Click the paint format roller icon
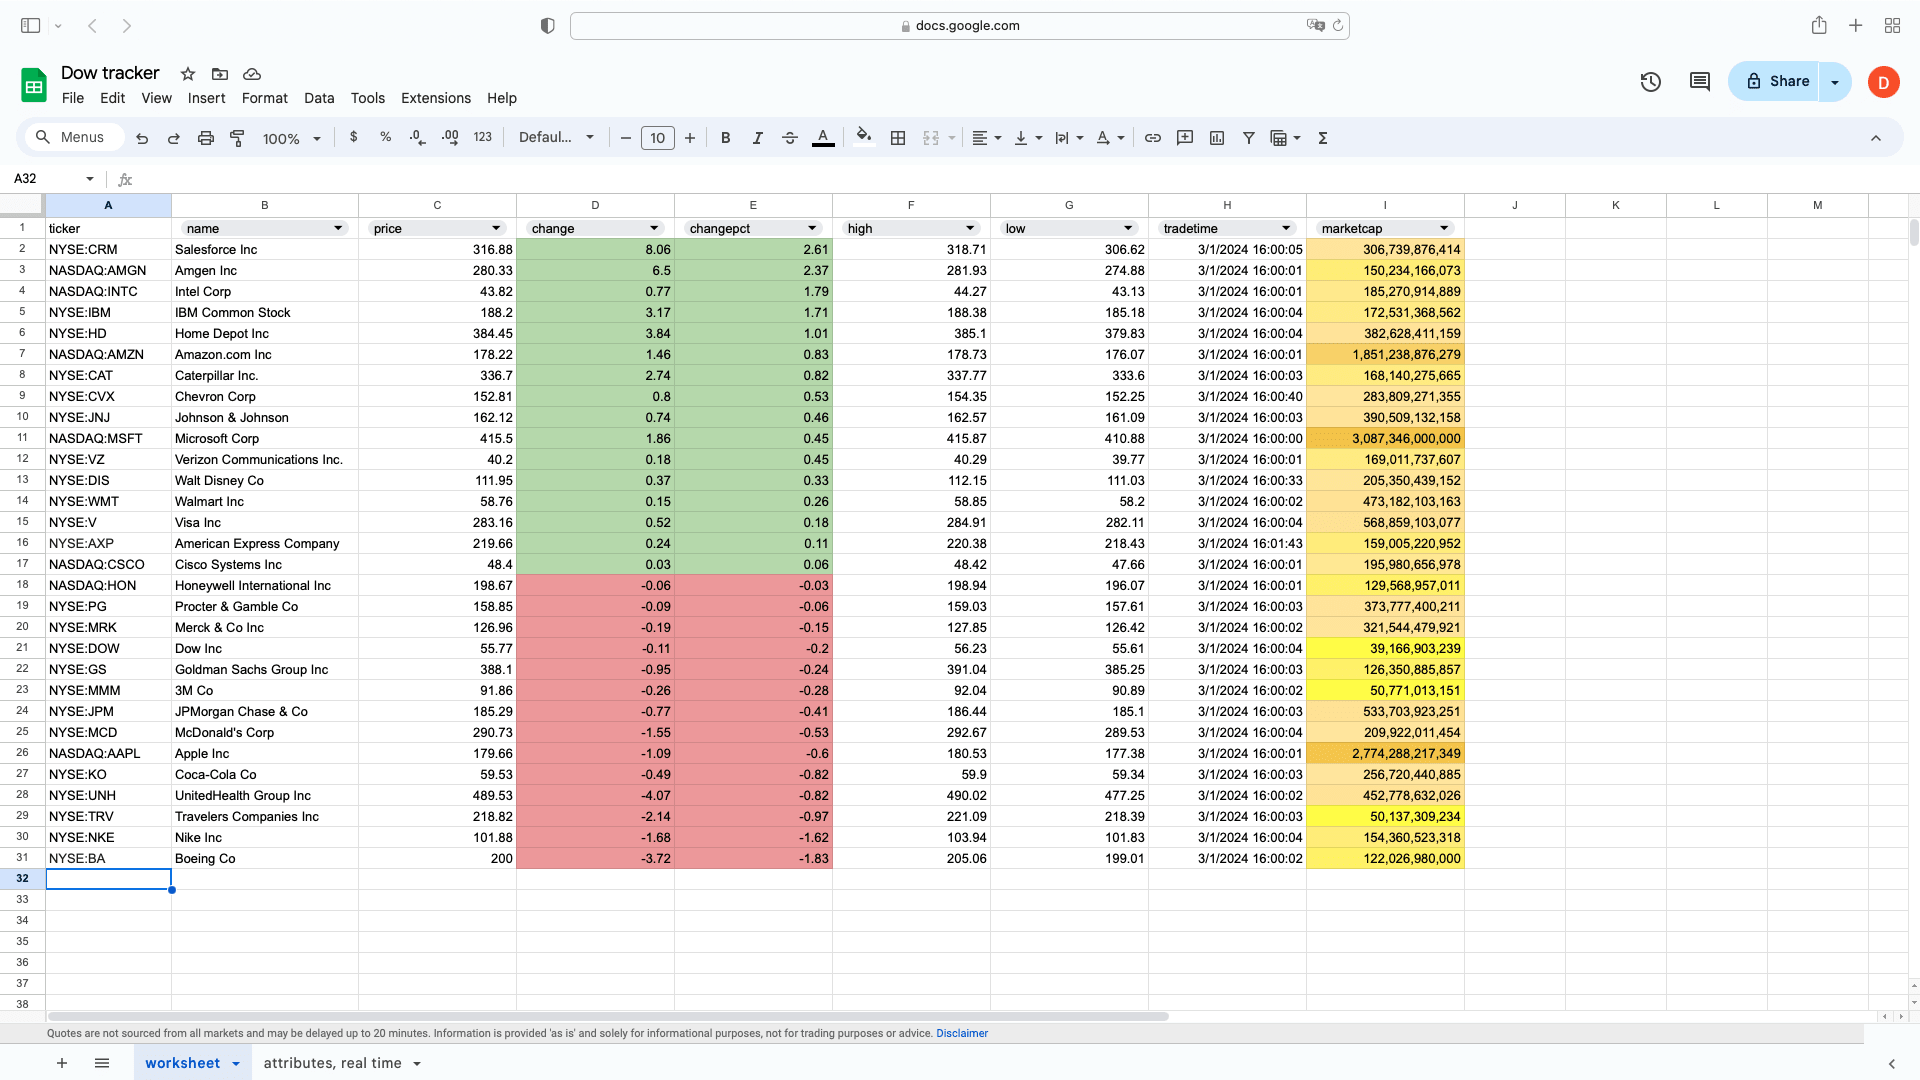This screenshot has height=1080, width=1920. tap(237, 138)
